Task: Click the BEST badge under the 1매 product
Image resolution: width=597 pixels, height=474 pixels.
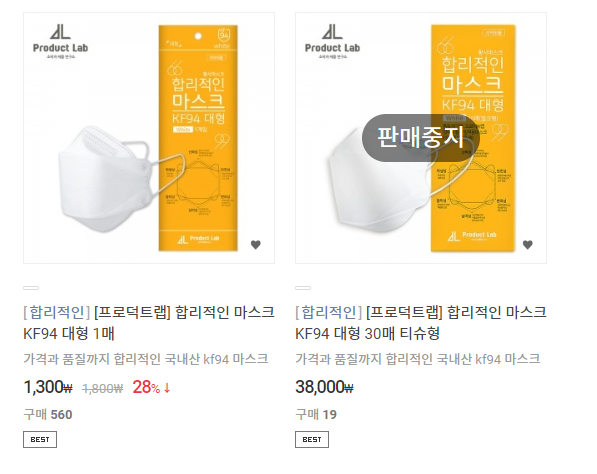Action: click(x=40, y=439)
